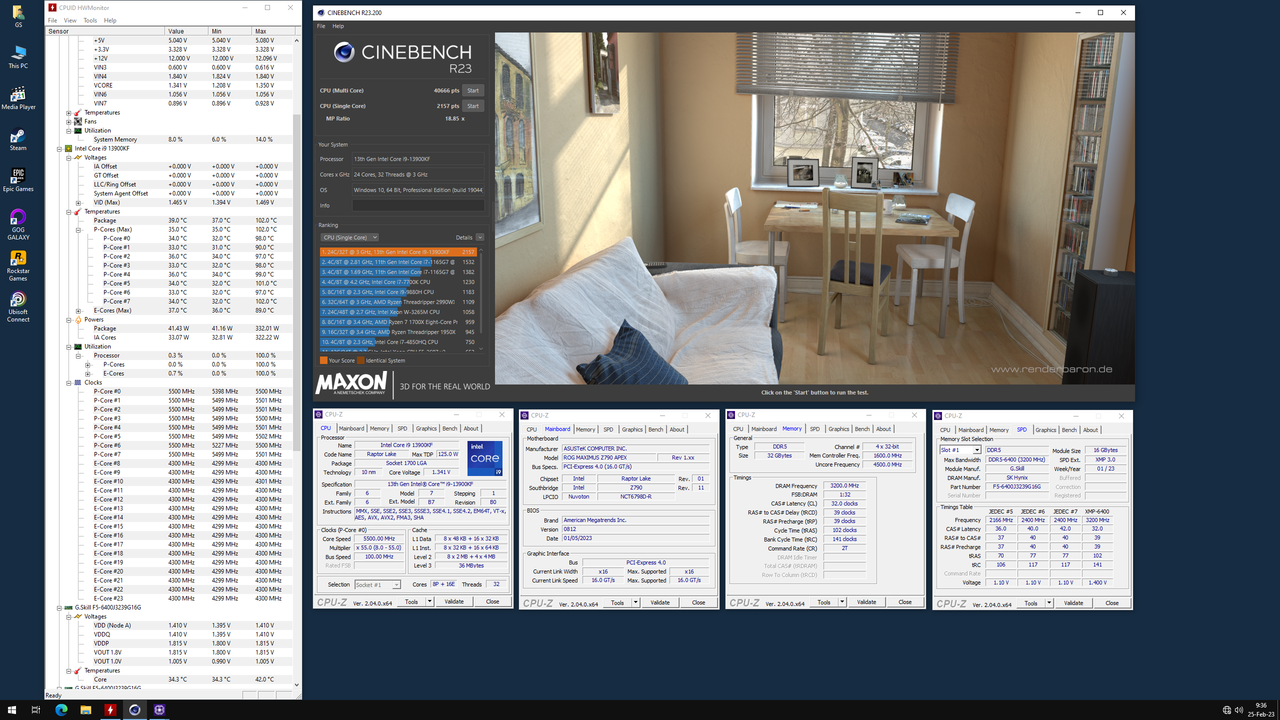Click the HWMonitor title bar icon
The image size is (1280, 720).
click(x=52, y=7)
